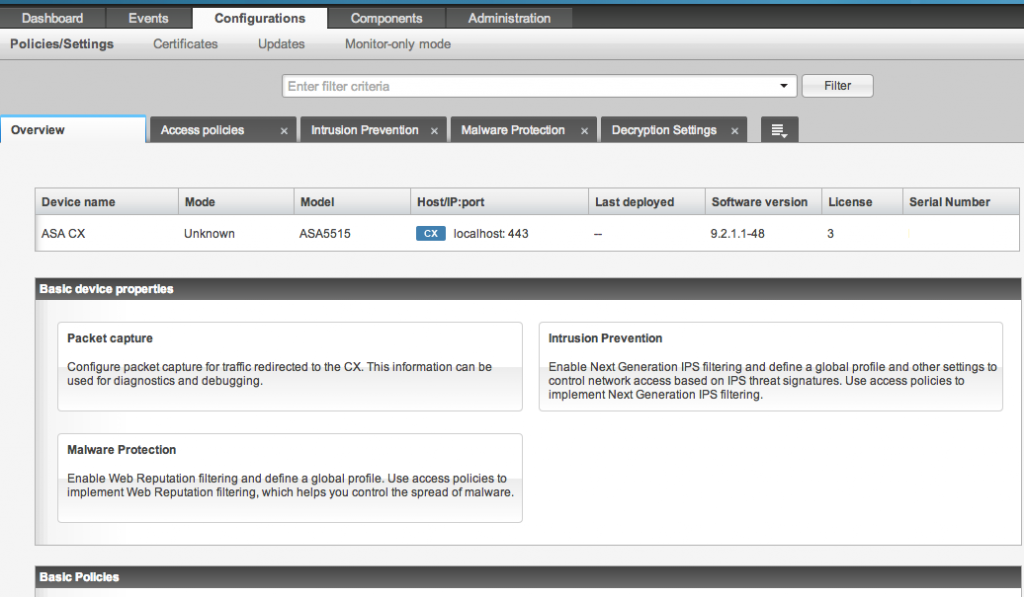Click the CX badge icon in device row

[x=430, y=234]
